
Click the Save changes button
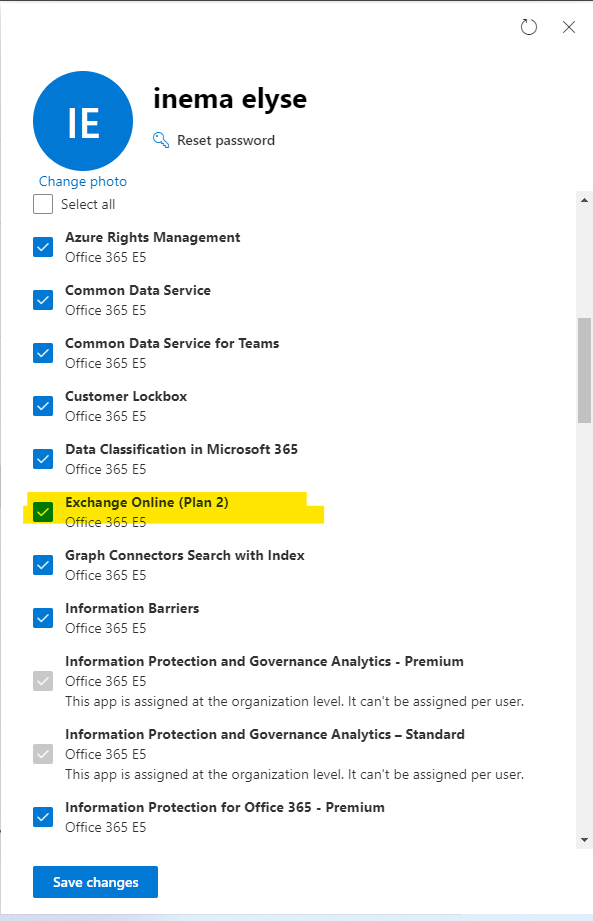tap(95, 882)
